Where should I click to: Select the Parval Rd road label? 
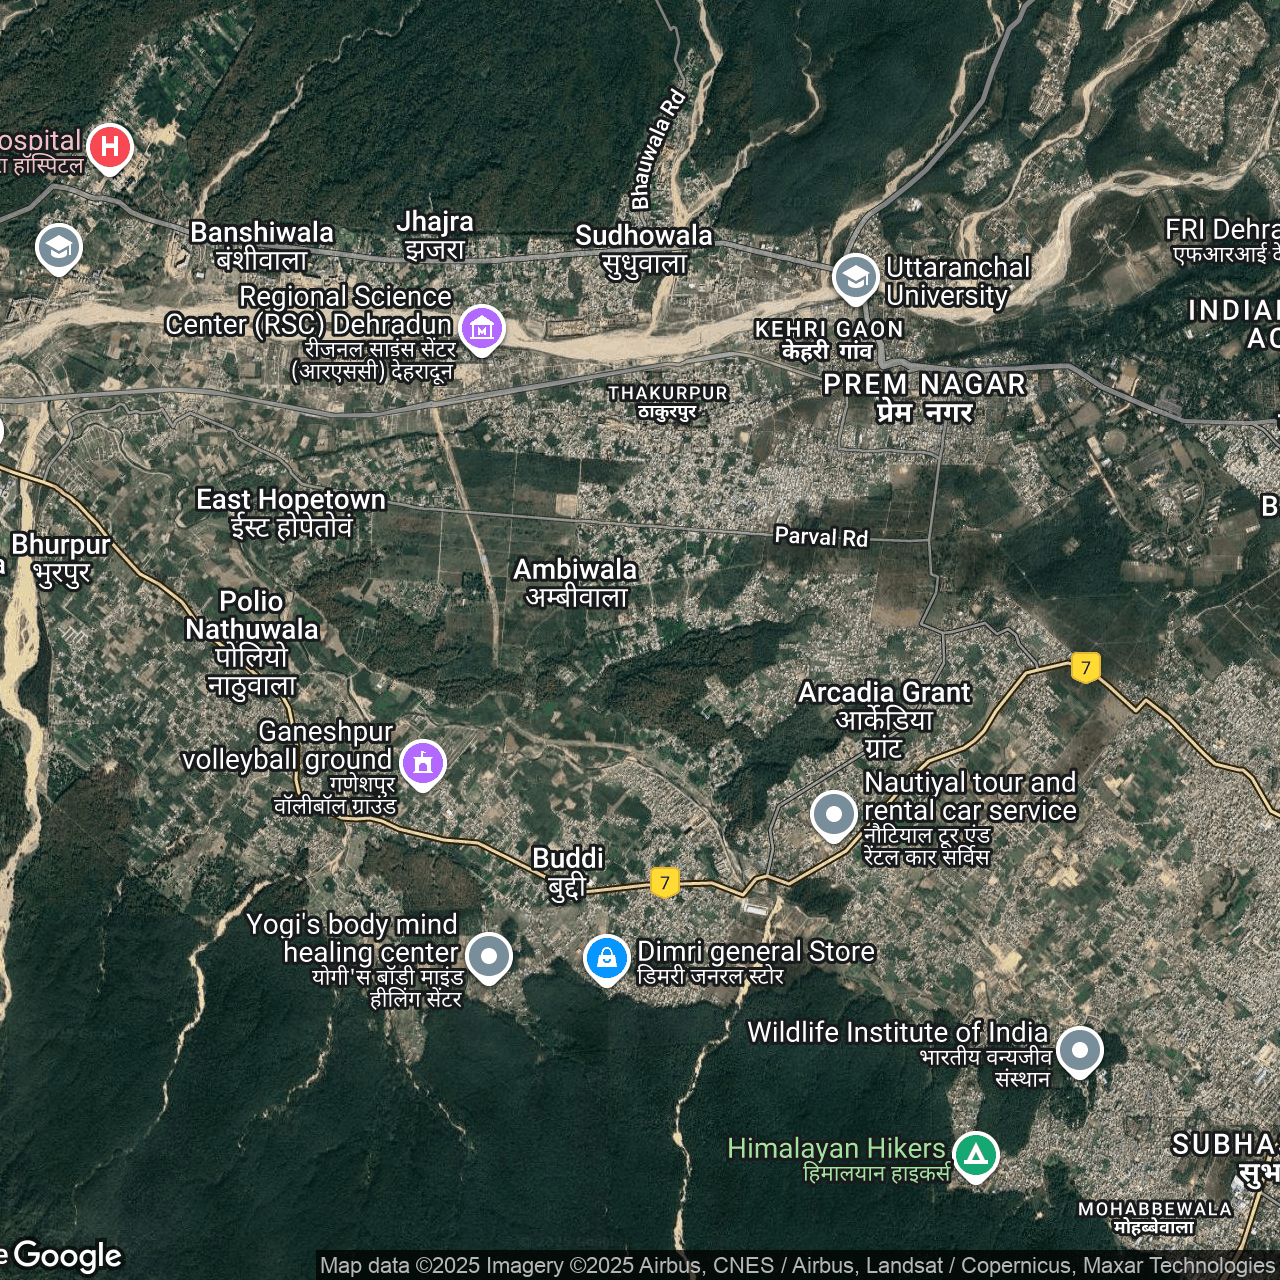point(821,537)
